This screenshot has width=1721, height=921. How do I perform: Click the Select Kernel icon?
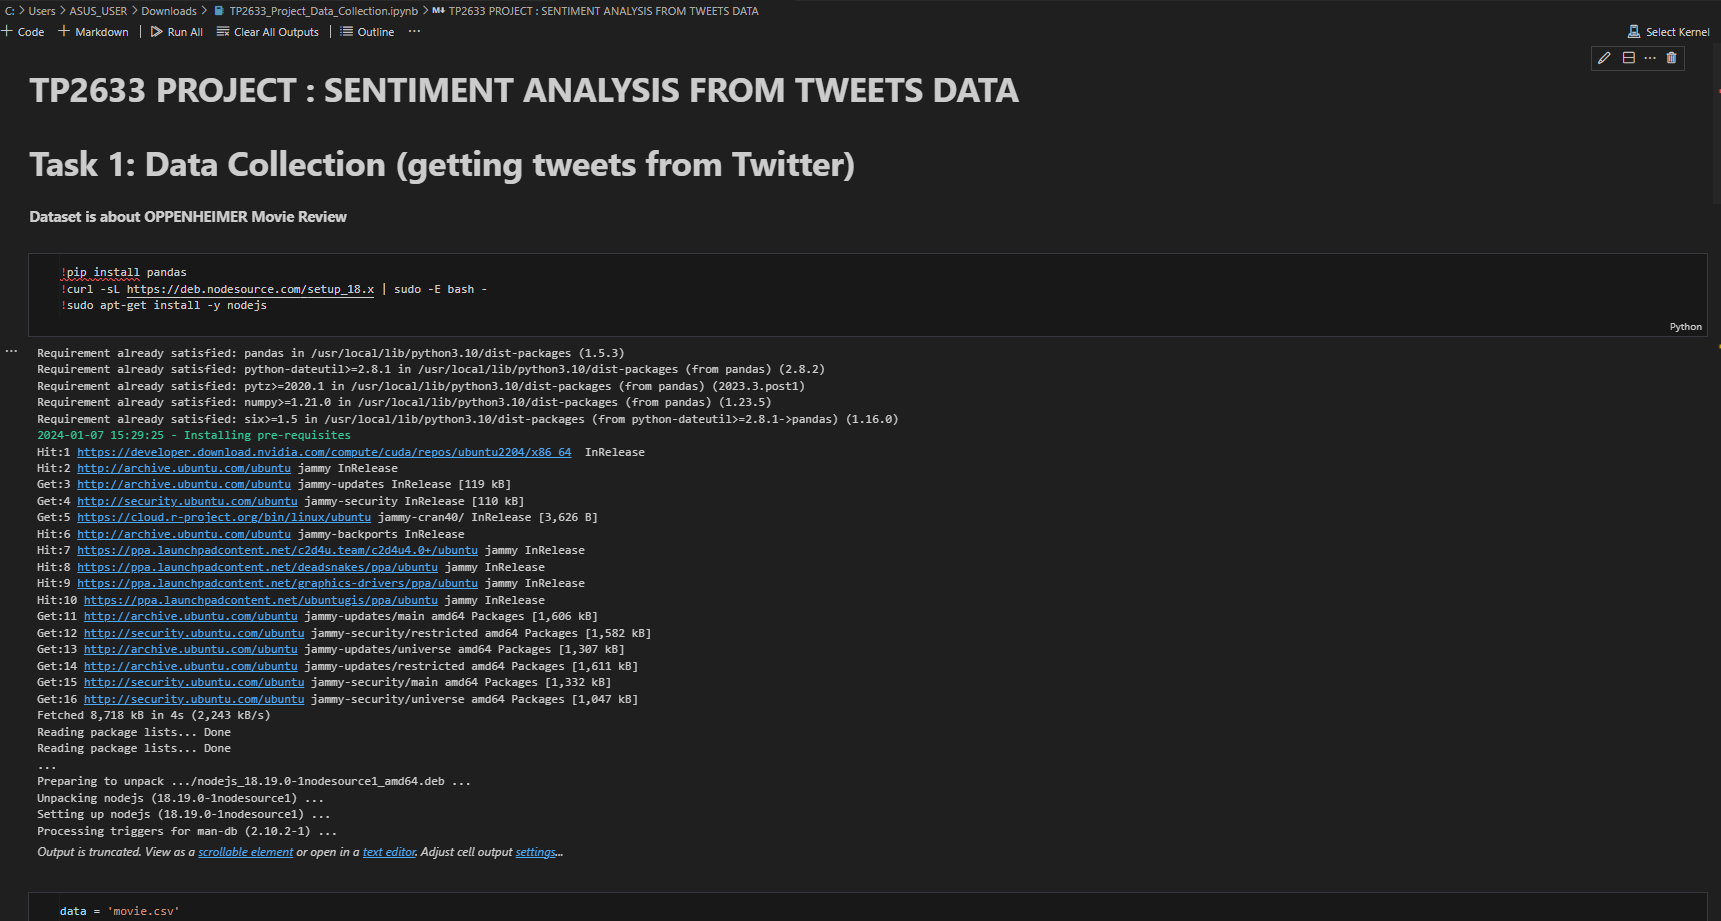click(x=1668, y=31)
